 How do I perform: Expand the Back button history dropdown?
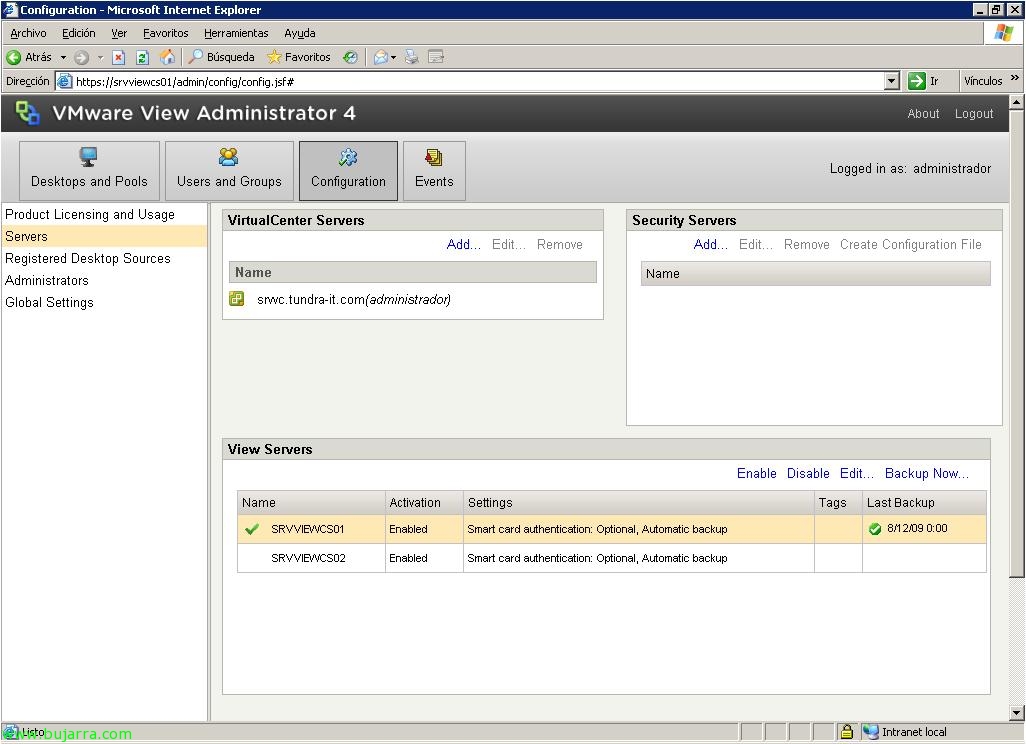click(x=63, y=58)
